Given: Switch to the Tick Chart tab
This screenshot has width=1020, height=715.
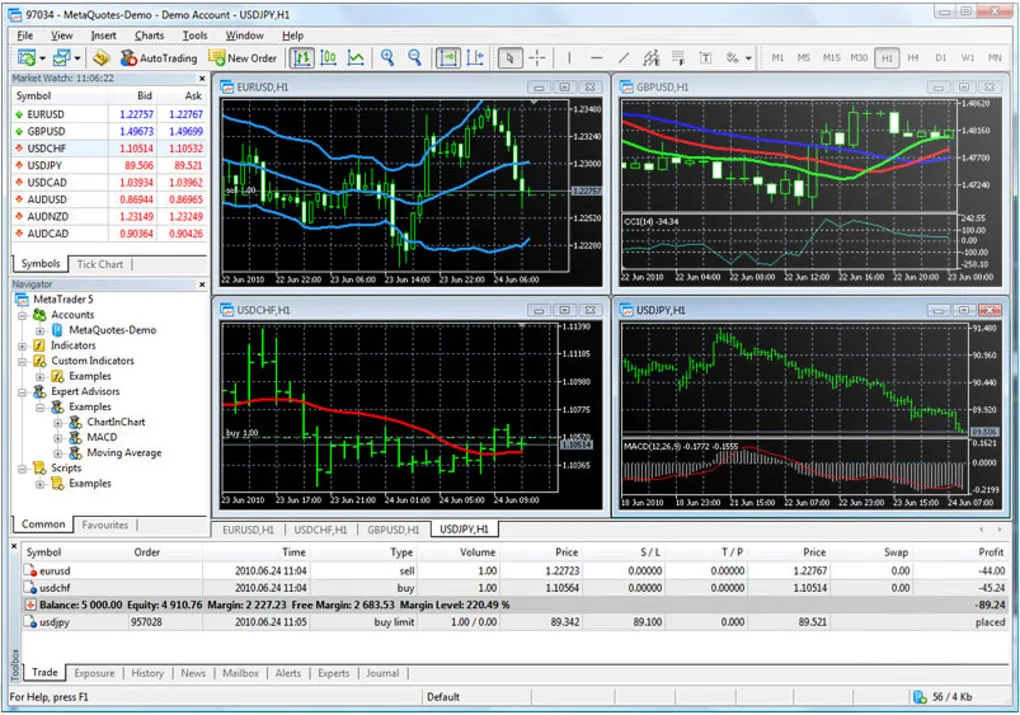Looking at the screenshot, I should coord(99,264).
